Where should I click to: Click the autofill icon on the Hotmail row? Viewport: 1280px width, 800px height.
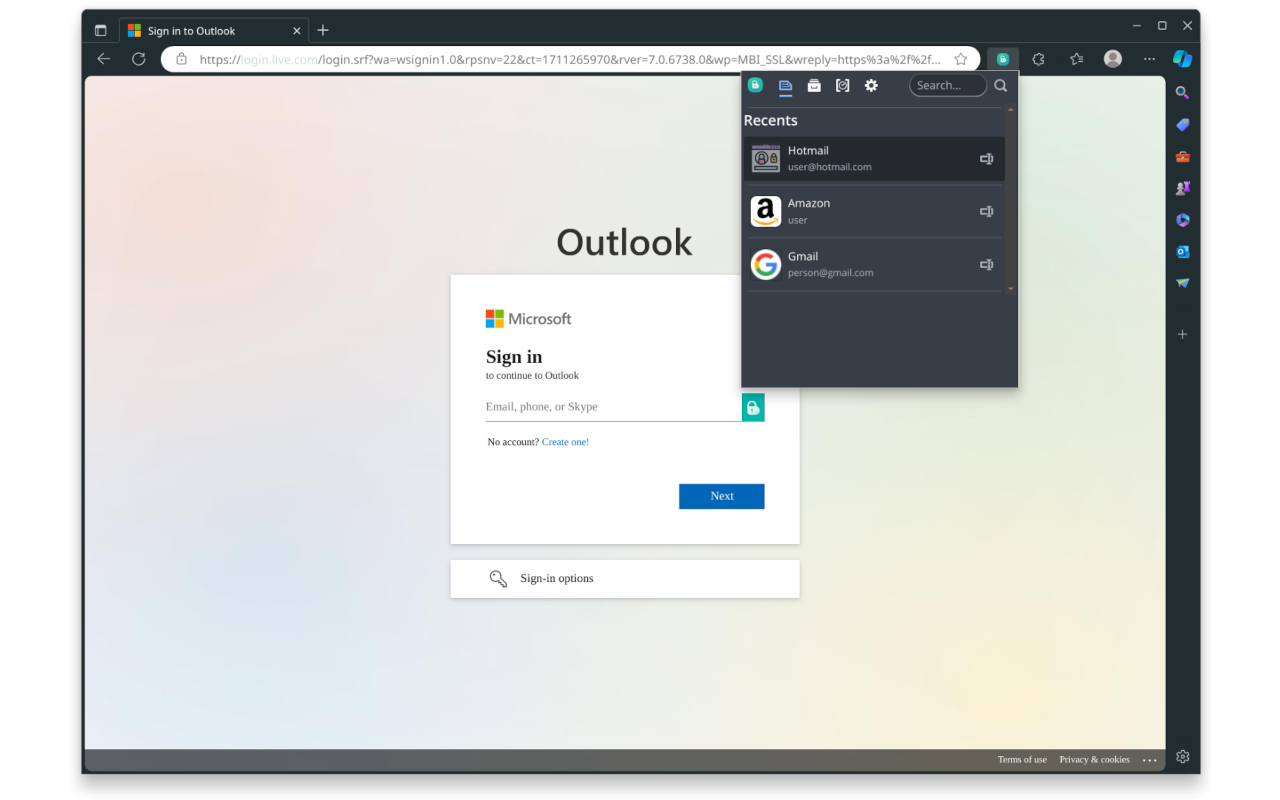[986, 159]
